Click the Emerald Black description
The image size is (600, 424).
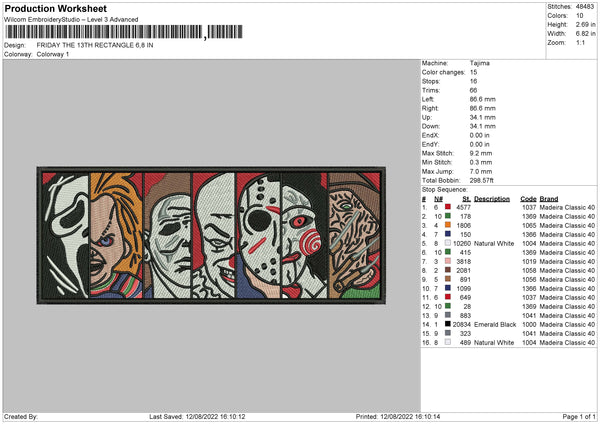(495, 325)
